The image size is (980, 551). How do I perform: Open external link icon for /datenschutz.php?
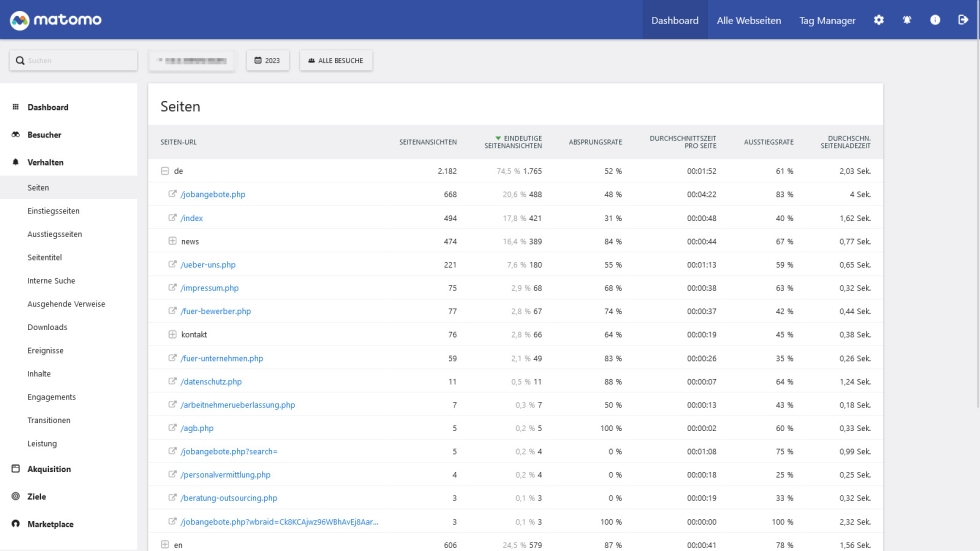(173, 382)
